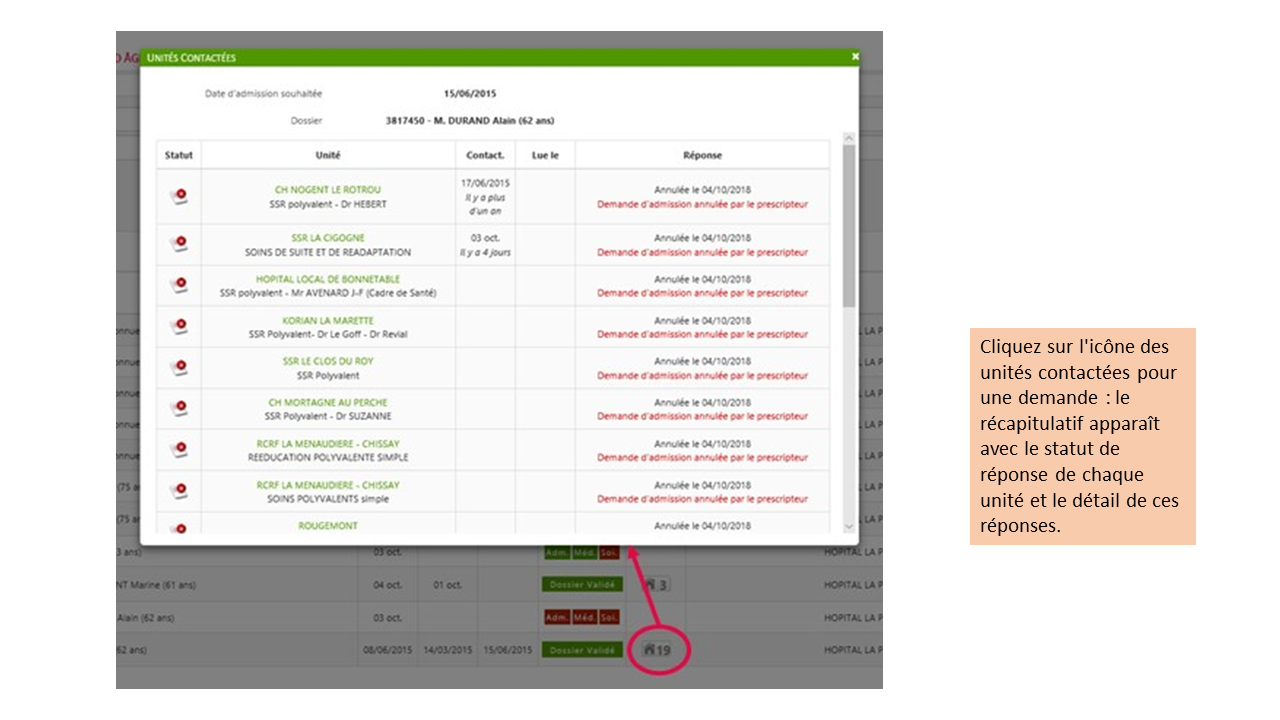Follow the KORIAN LA MARETTE link

click(x=328, y=320)
